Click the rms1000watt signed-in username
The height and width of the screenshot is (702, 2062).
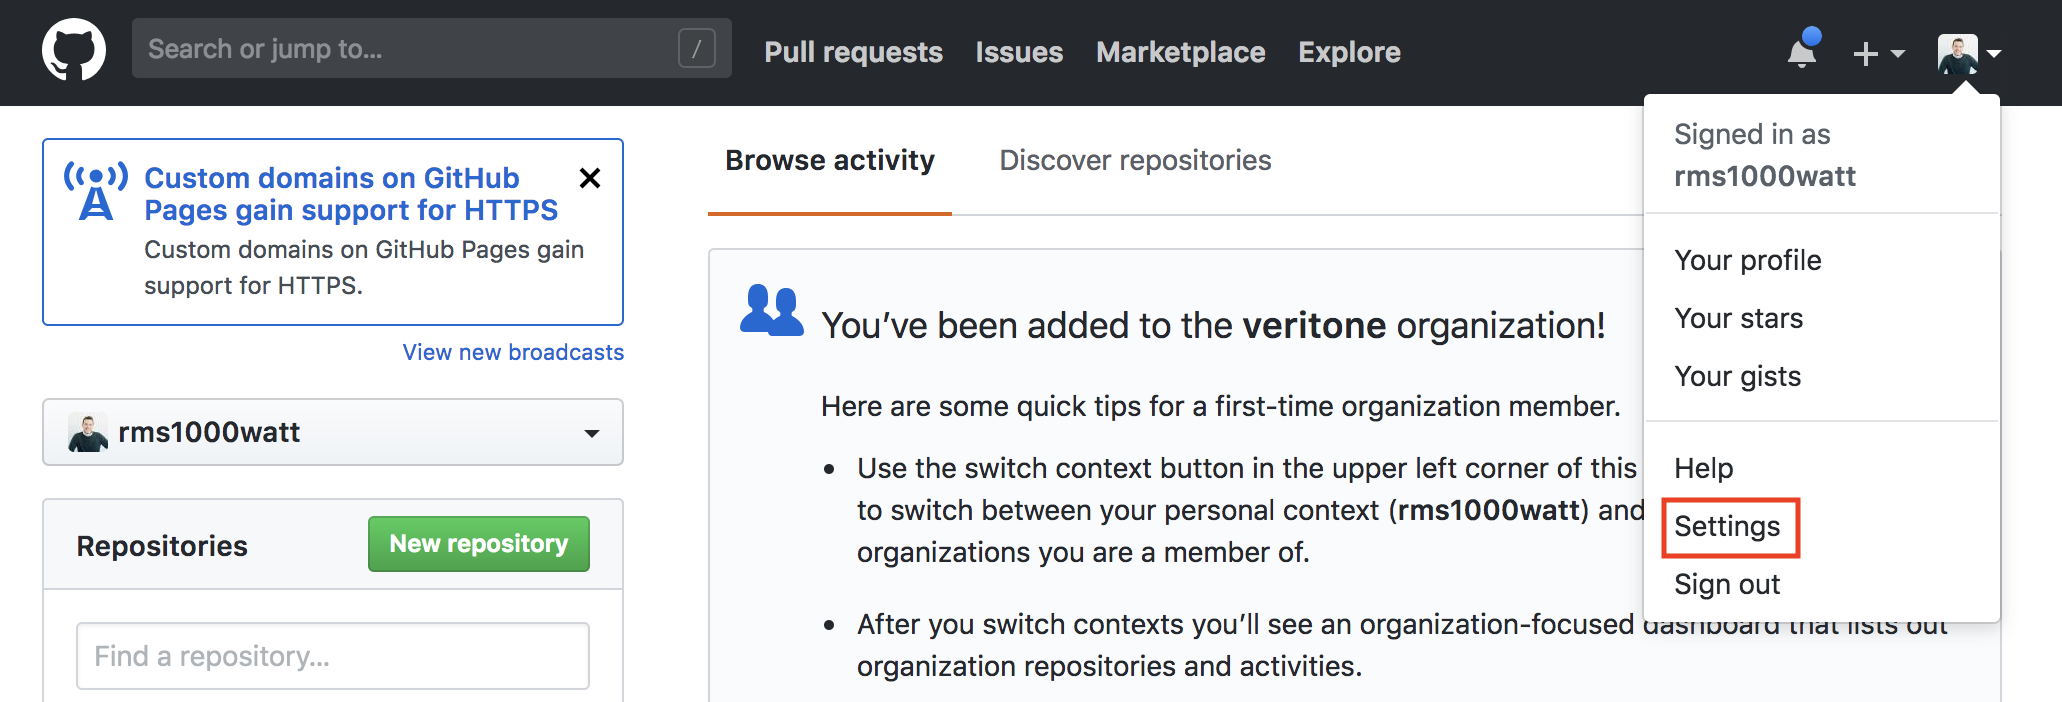click(1765, 176)
